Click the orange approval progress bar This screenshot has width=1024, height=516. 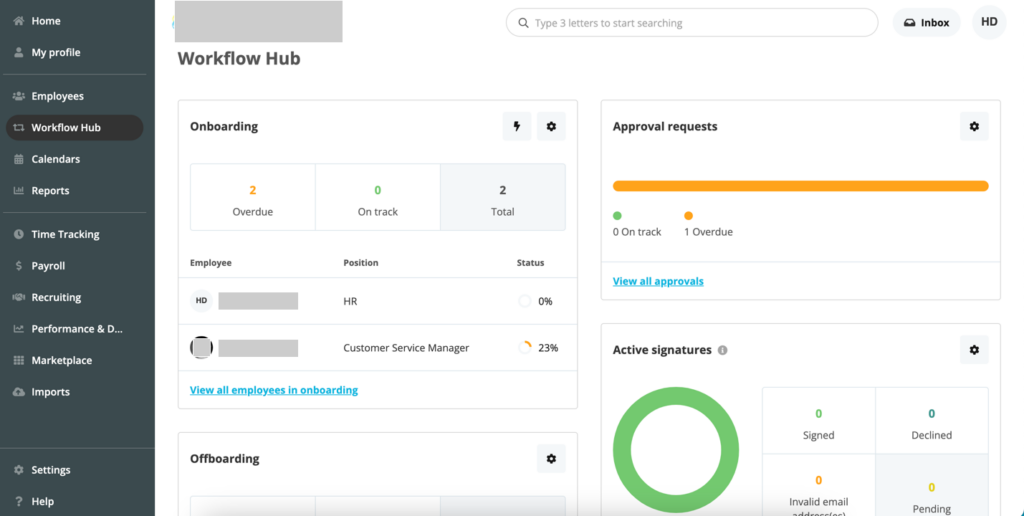coord(800,186)
